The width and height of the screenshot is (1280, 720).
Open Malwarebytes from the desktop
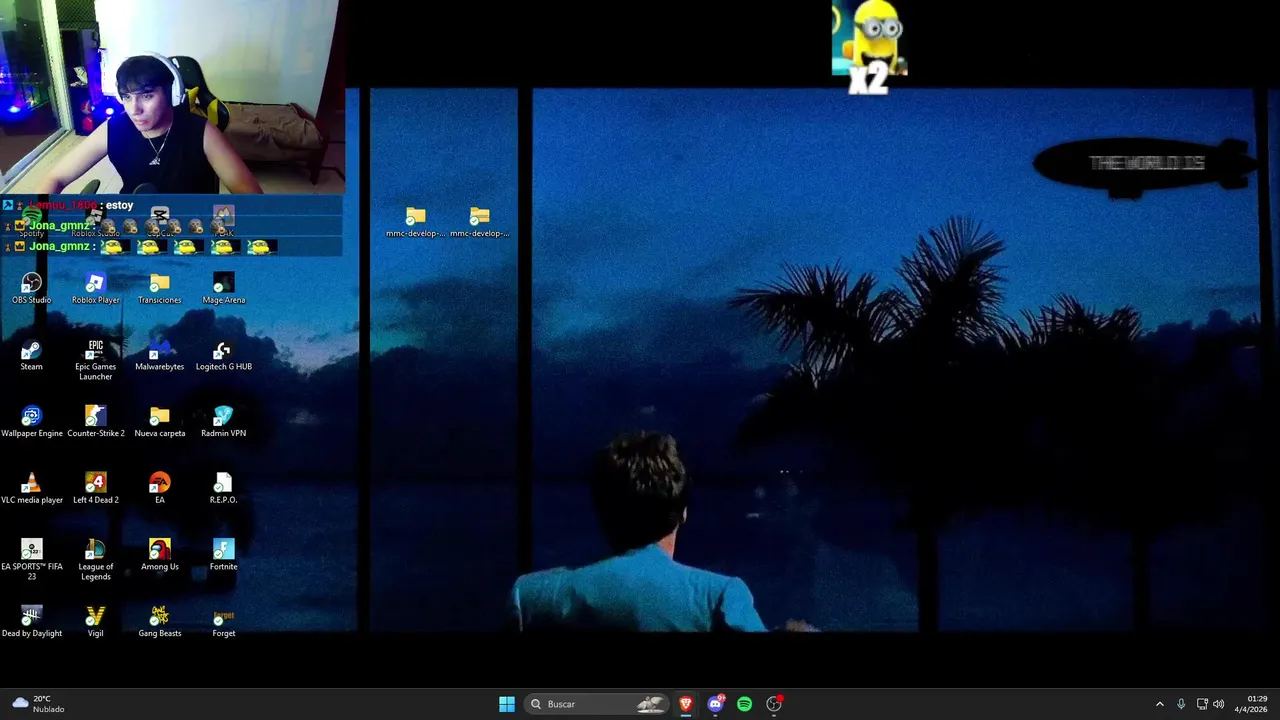(159, 355)
